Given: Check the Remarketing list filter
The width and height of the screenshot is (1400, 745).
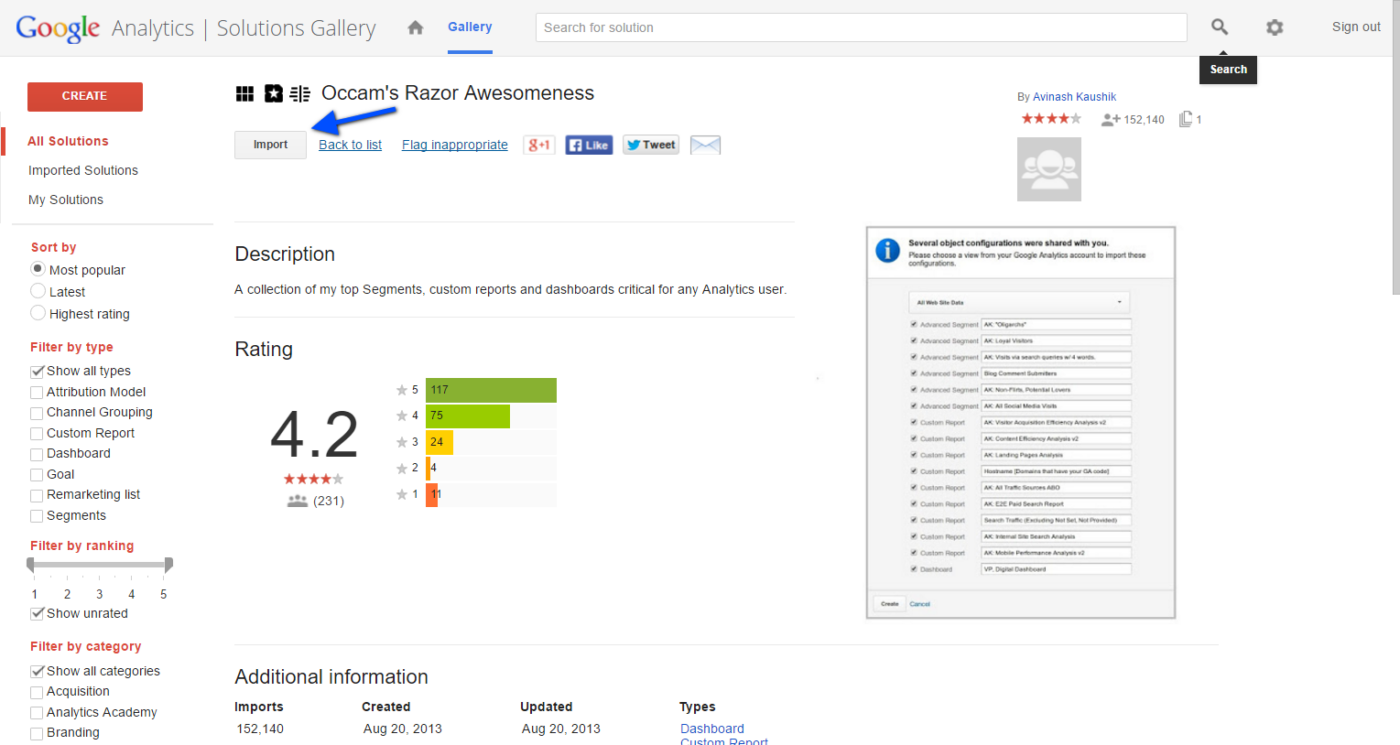Looking at the screenshot, I should [x=37, y=495].
